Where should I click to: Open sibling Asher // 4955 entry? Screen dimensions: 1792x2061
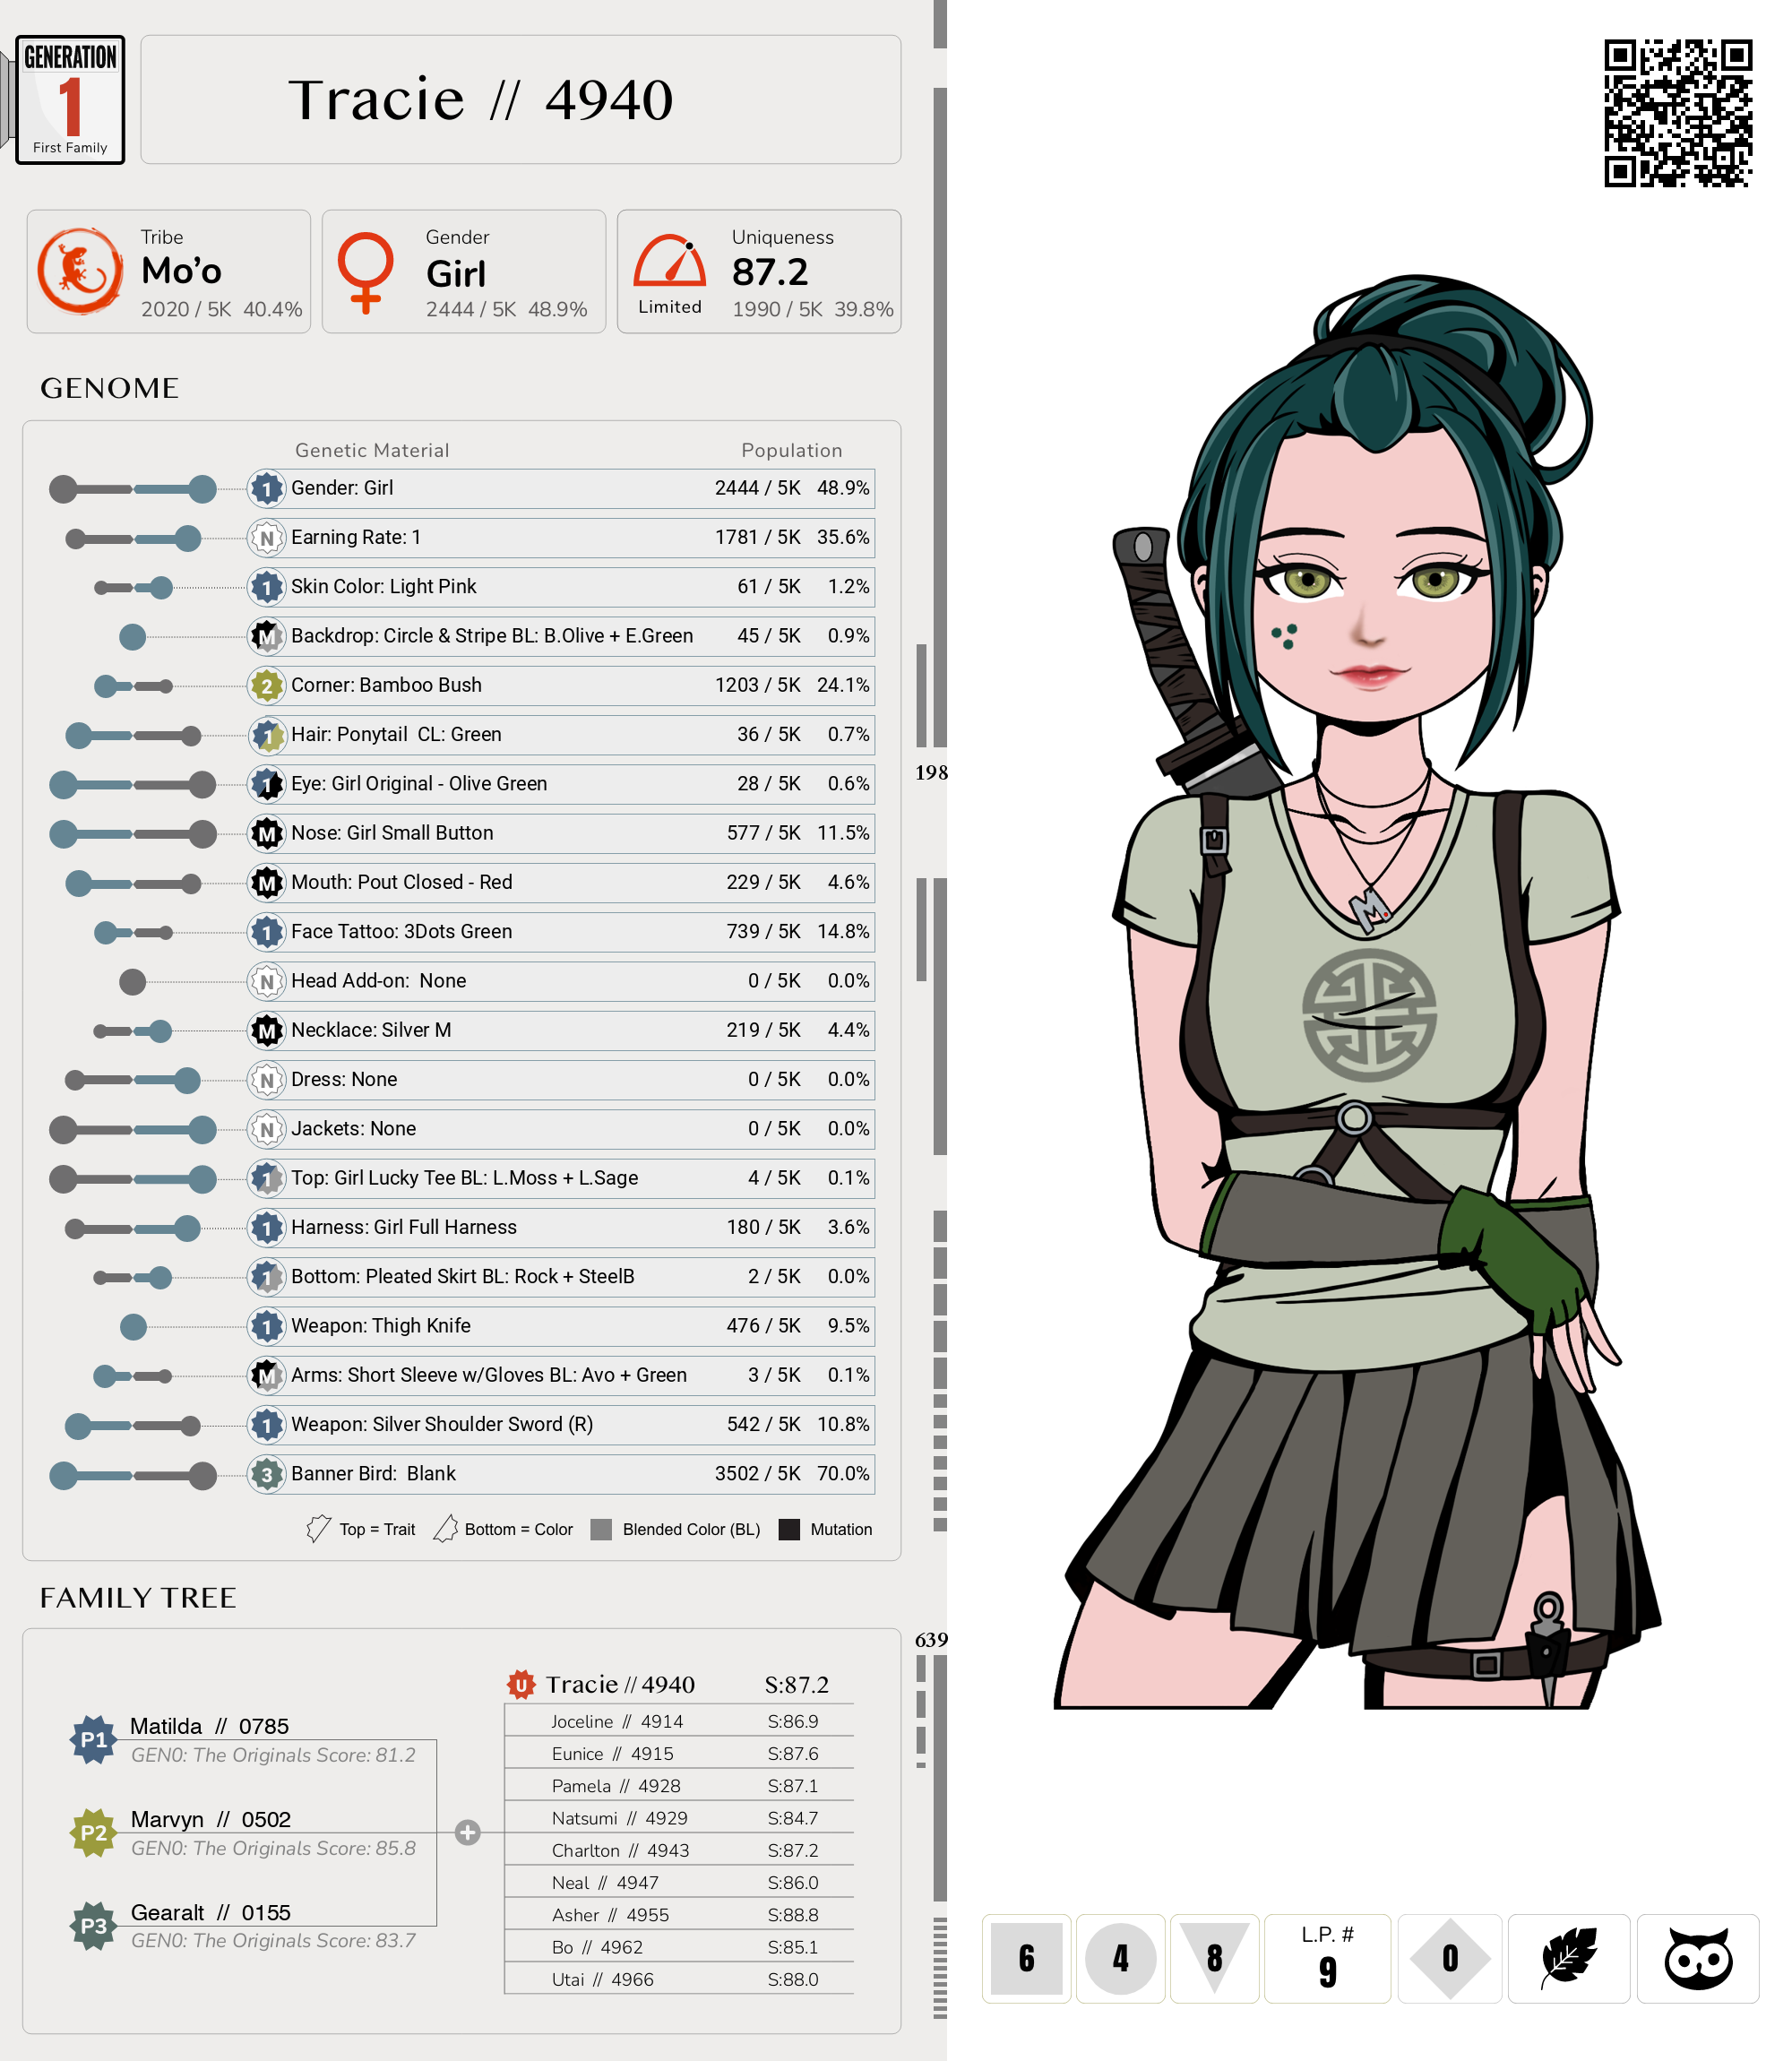610,1914
